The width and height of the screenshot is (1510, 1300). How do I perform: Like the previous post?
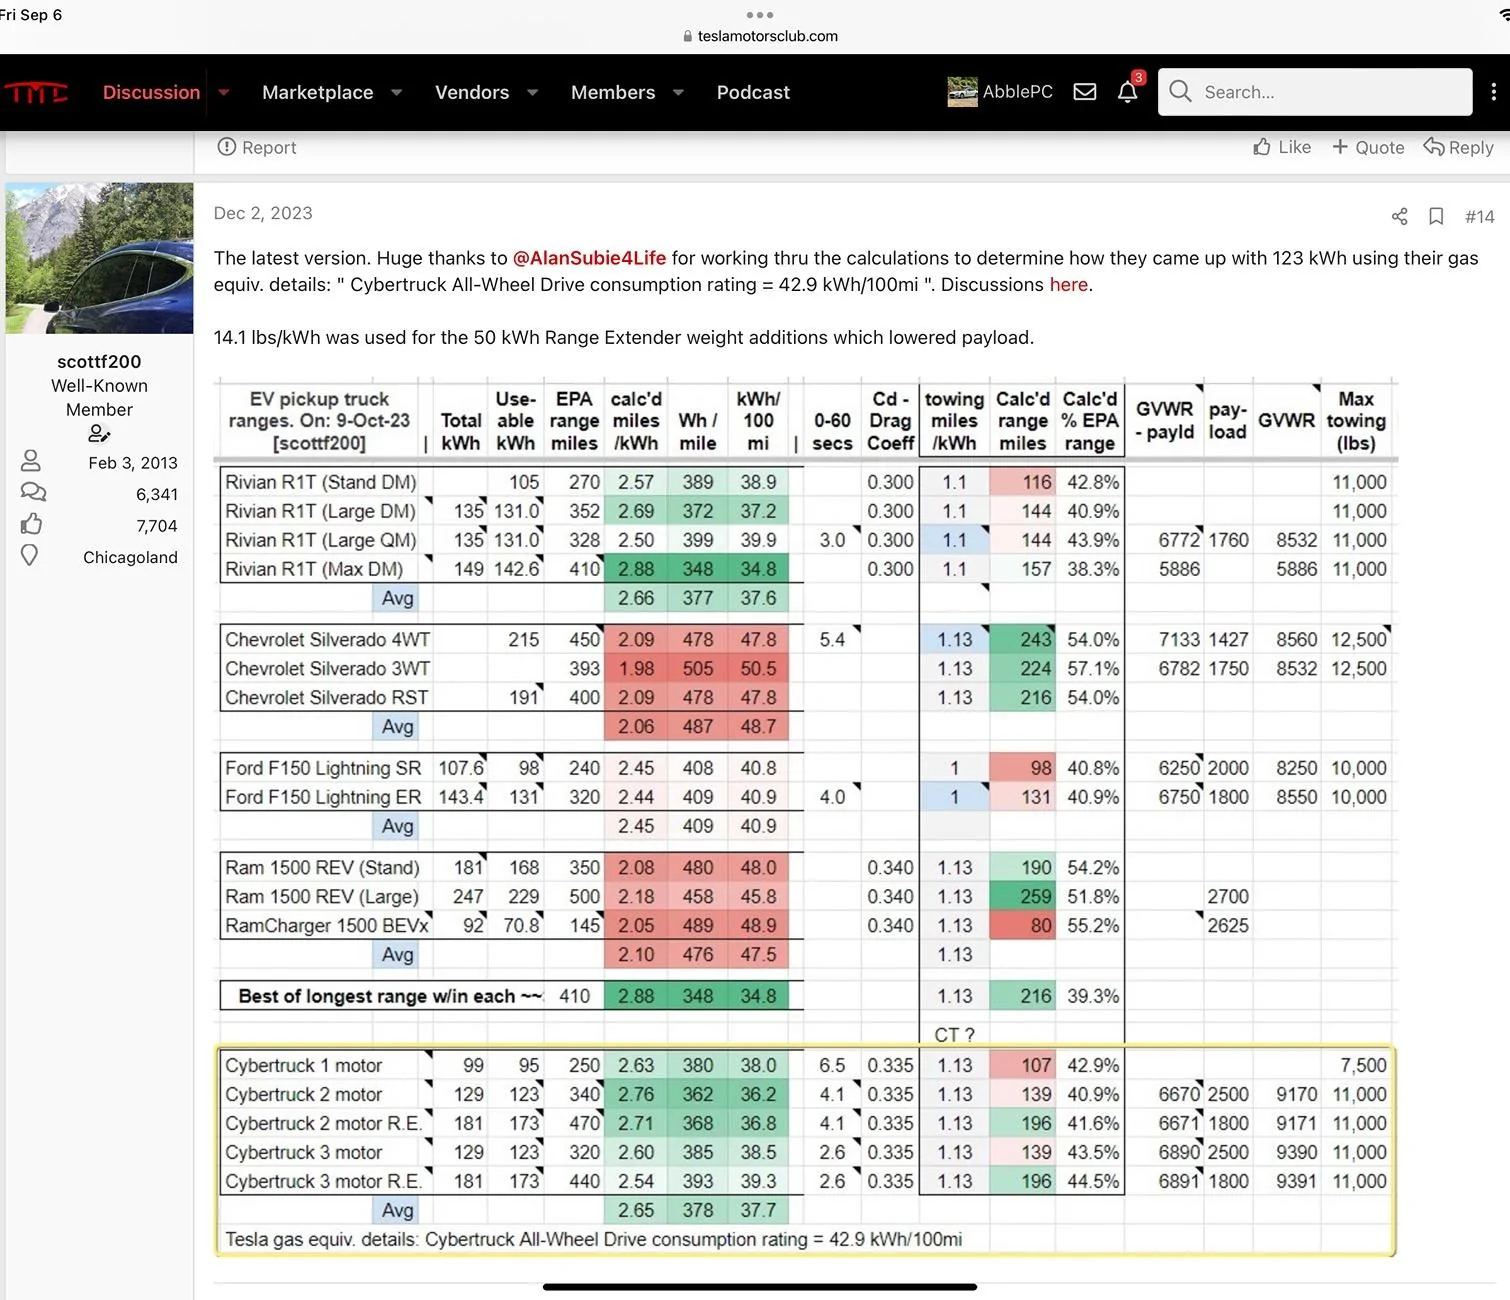point(1282,147)
